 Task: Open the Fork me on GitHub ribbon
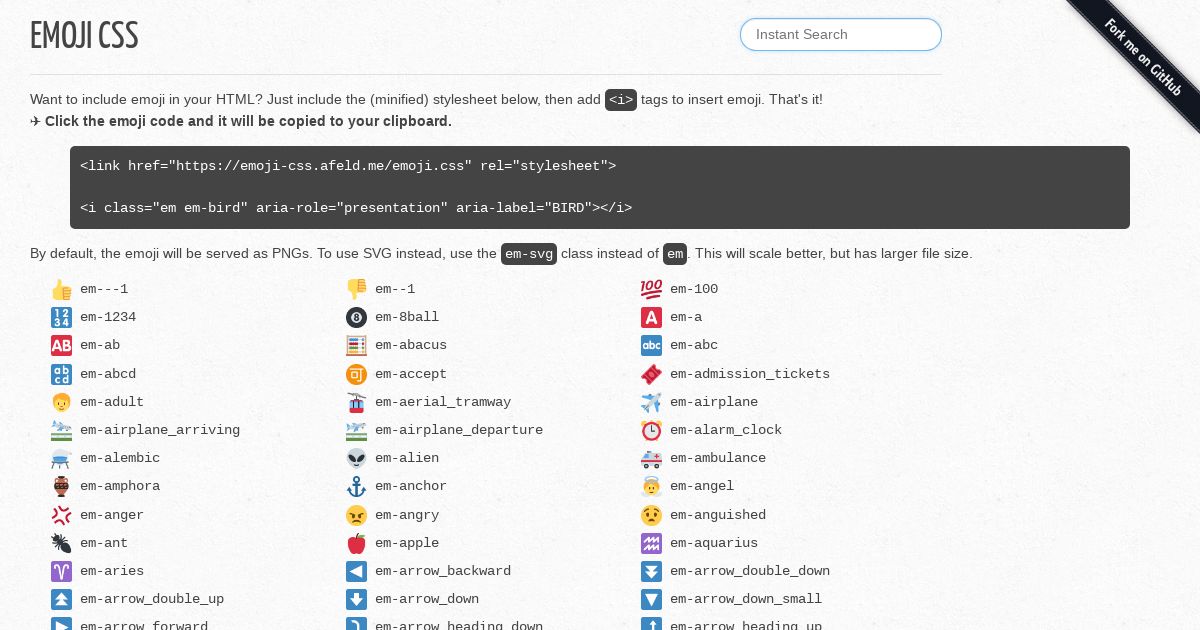coord(1145,58)
